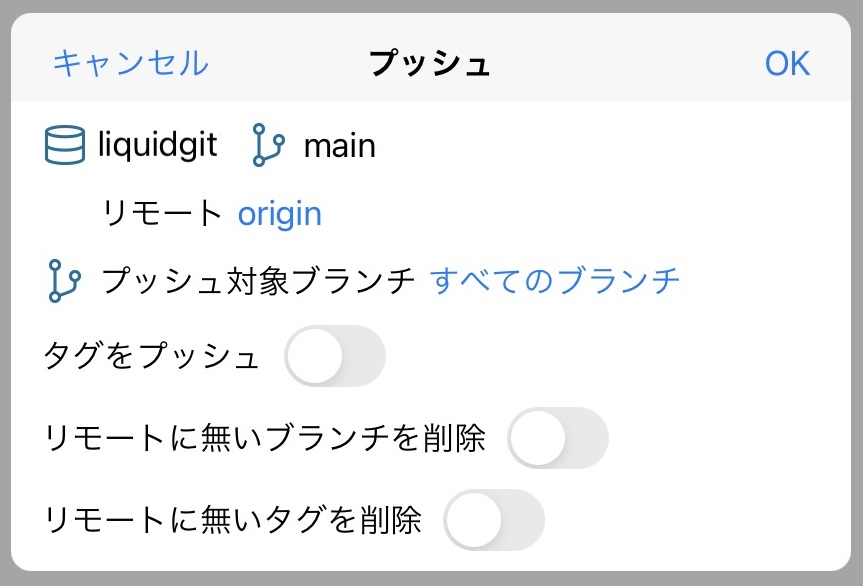Click the プッシュ対象ブランチ label

coord(257,281)
